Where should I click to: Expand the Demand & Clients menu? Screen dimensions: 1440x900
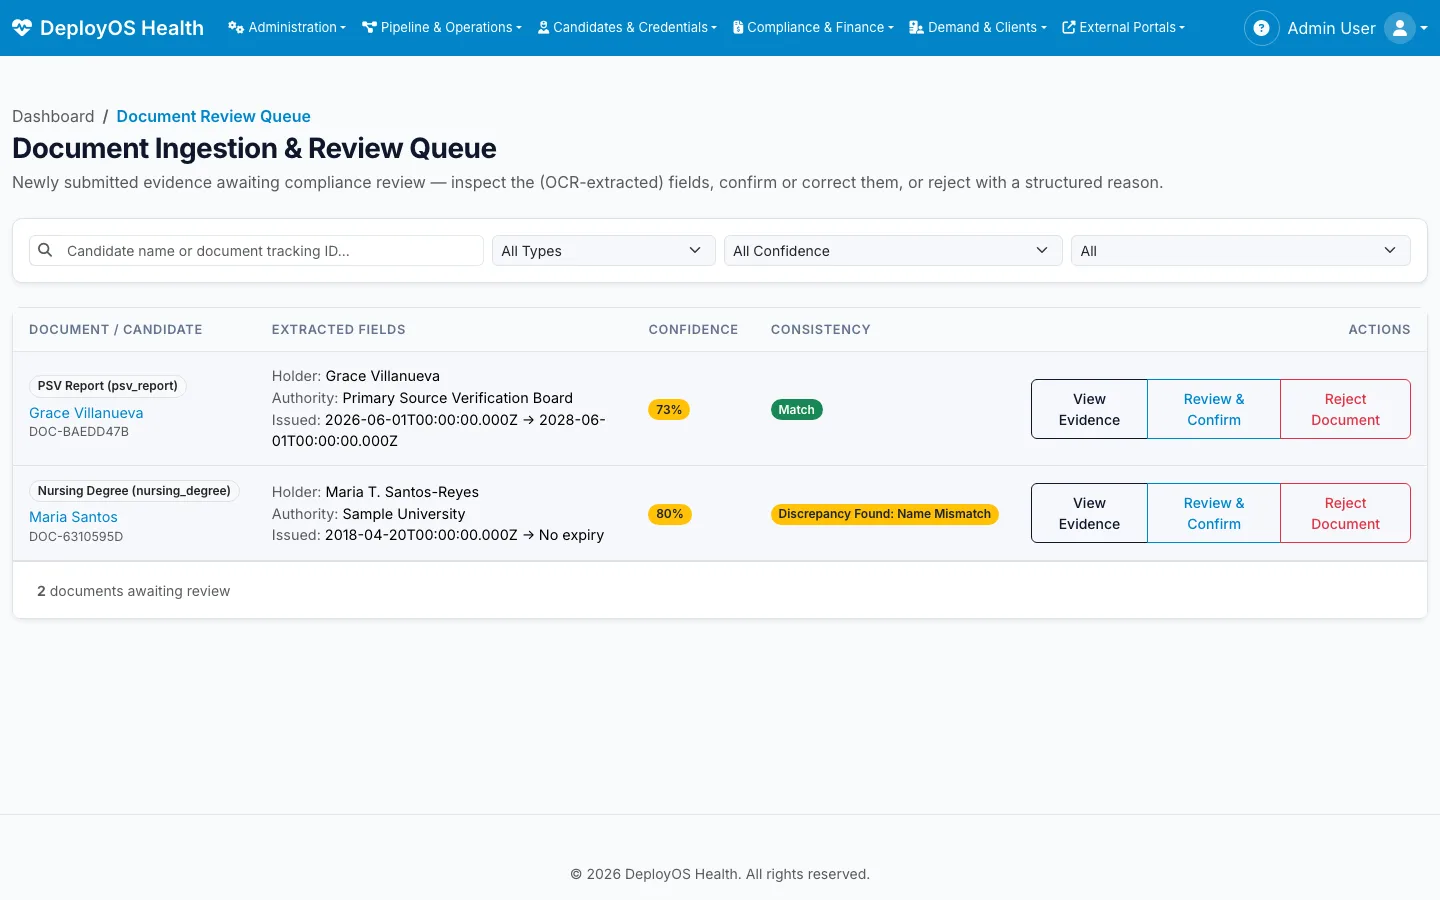click(x=978, y=27)
